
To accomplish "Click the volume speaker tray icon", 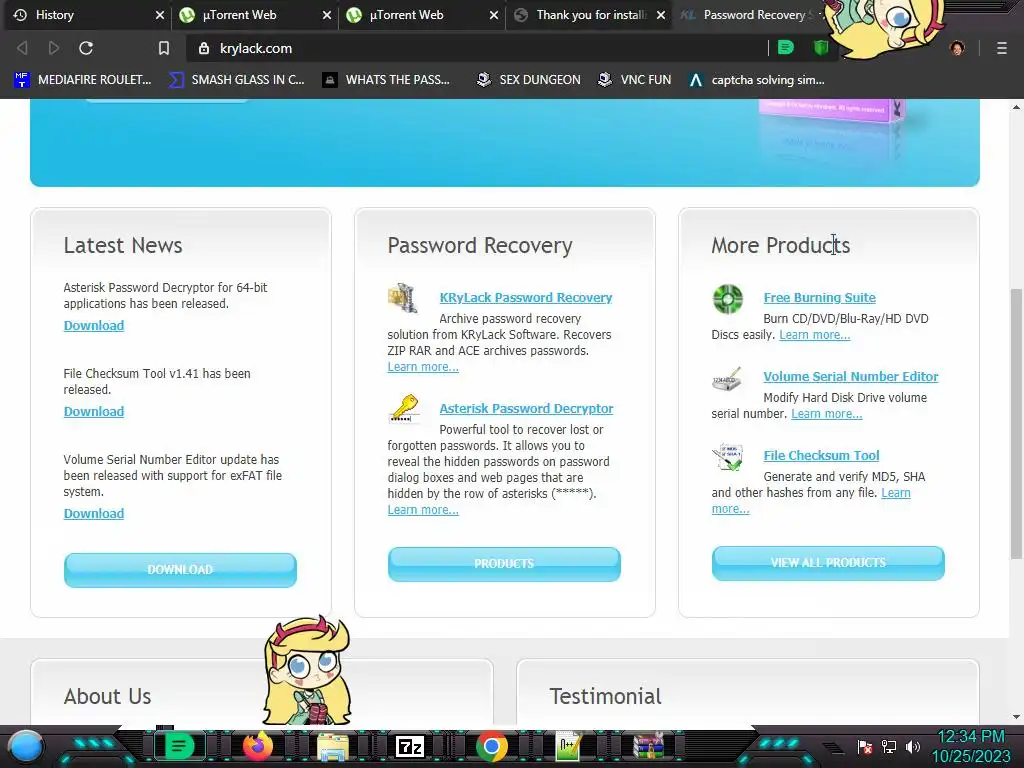I will [913, 746].
